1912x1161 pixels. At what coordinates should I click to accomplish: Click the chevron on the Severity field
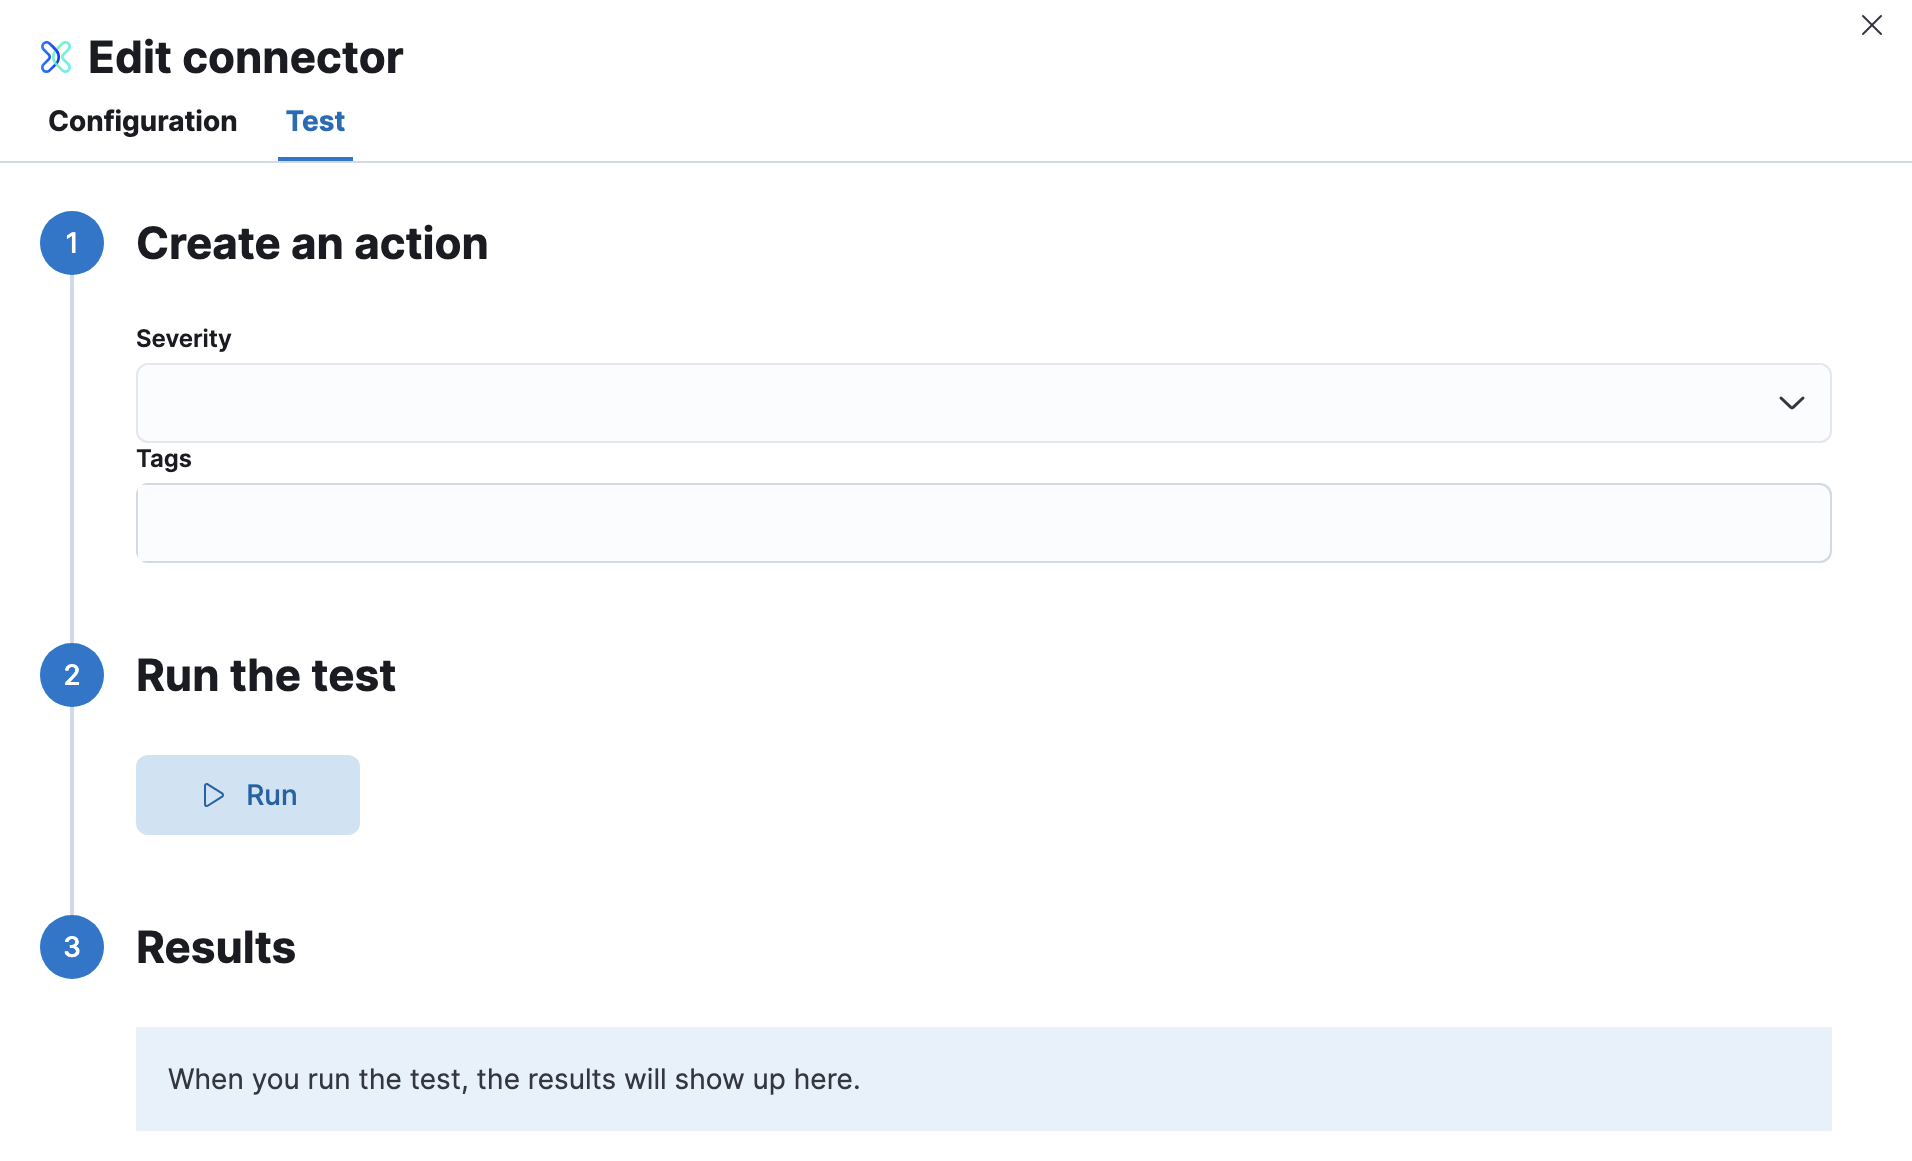(1791, 402)
